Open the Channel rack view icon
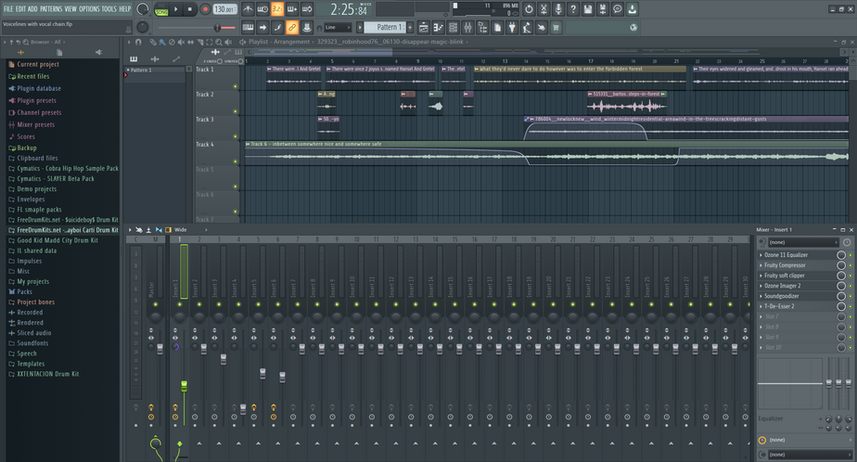 click(x=453, y=27)
